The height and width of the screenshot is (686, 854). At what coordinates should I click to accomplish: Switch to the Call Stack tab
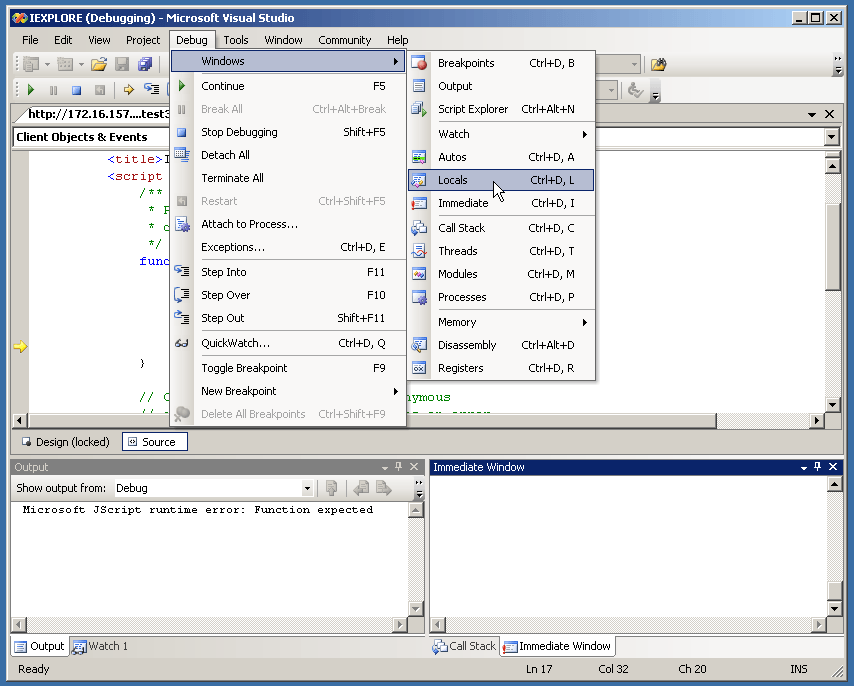coord(465,646)
